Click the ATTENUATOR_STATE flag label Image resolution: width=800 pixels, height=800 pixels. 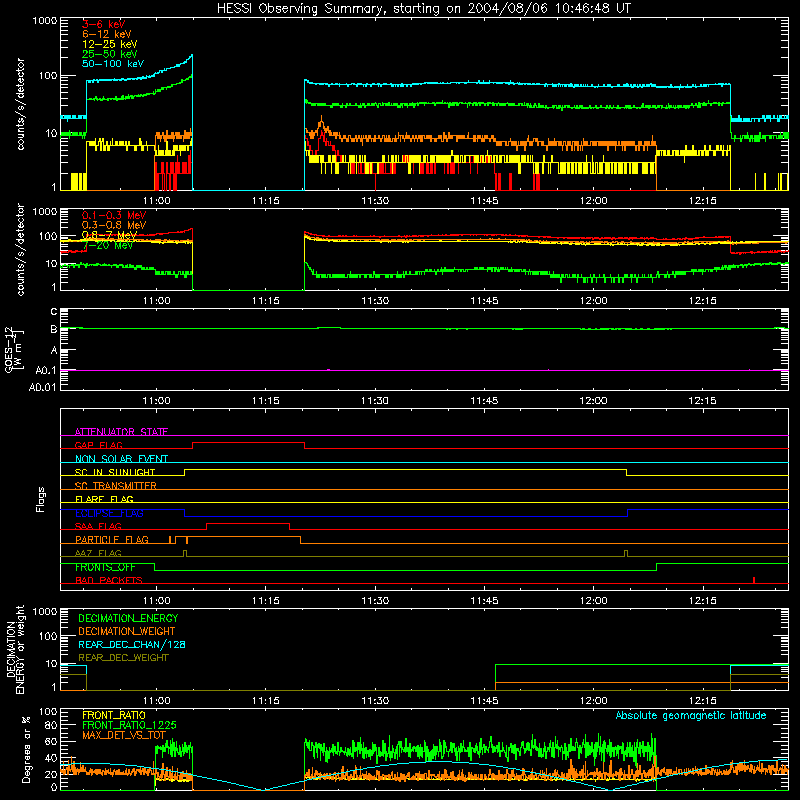(121, 432)
